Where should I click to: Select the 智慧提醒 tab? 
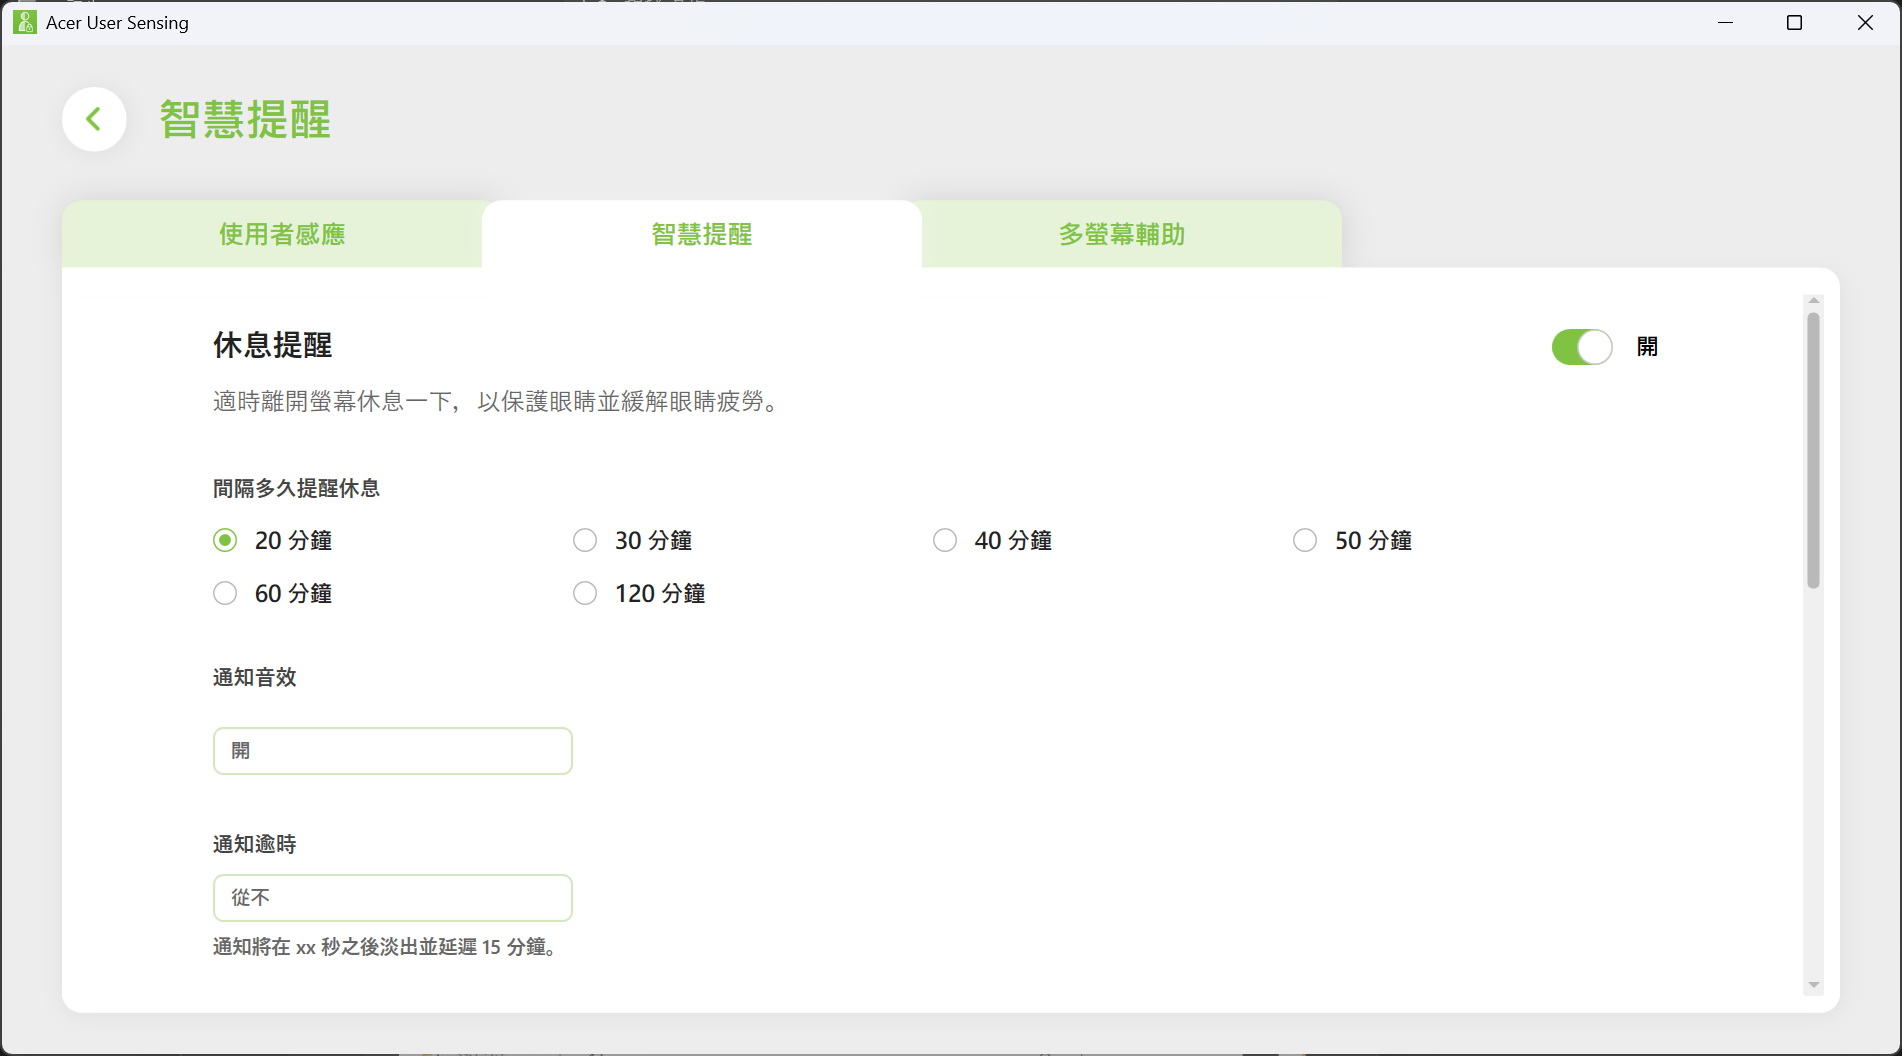701,234
